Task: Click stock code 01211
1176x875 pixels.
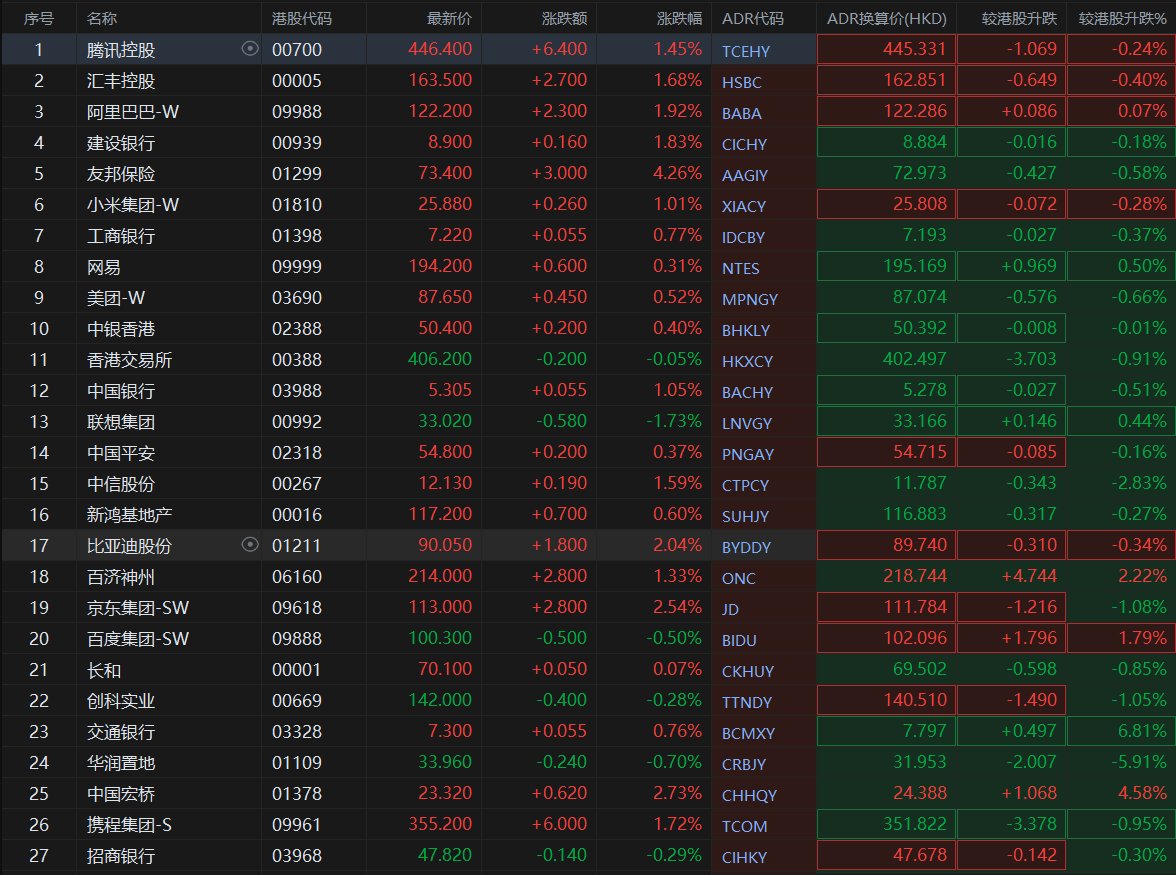Action: click(296, 546)
